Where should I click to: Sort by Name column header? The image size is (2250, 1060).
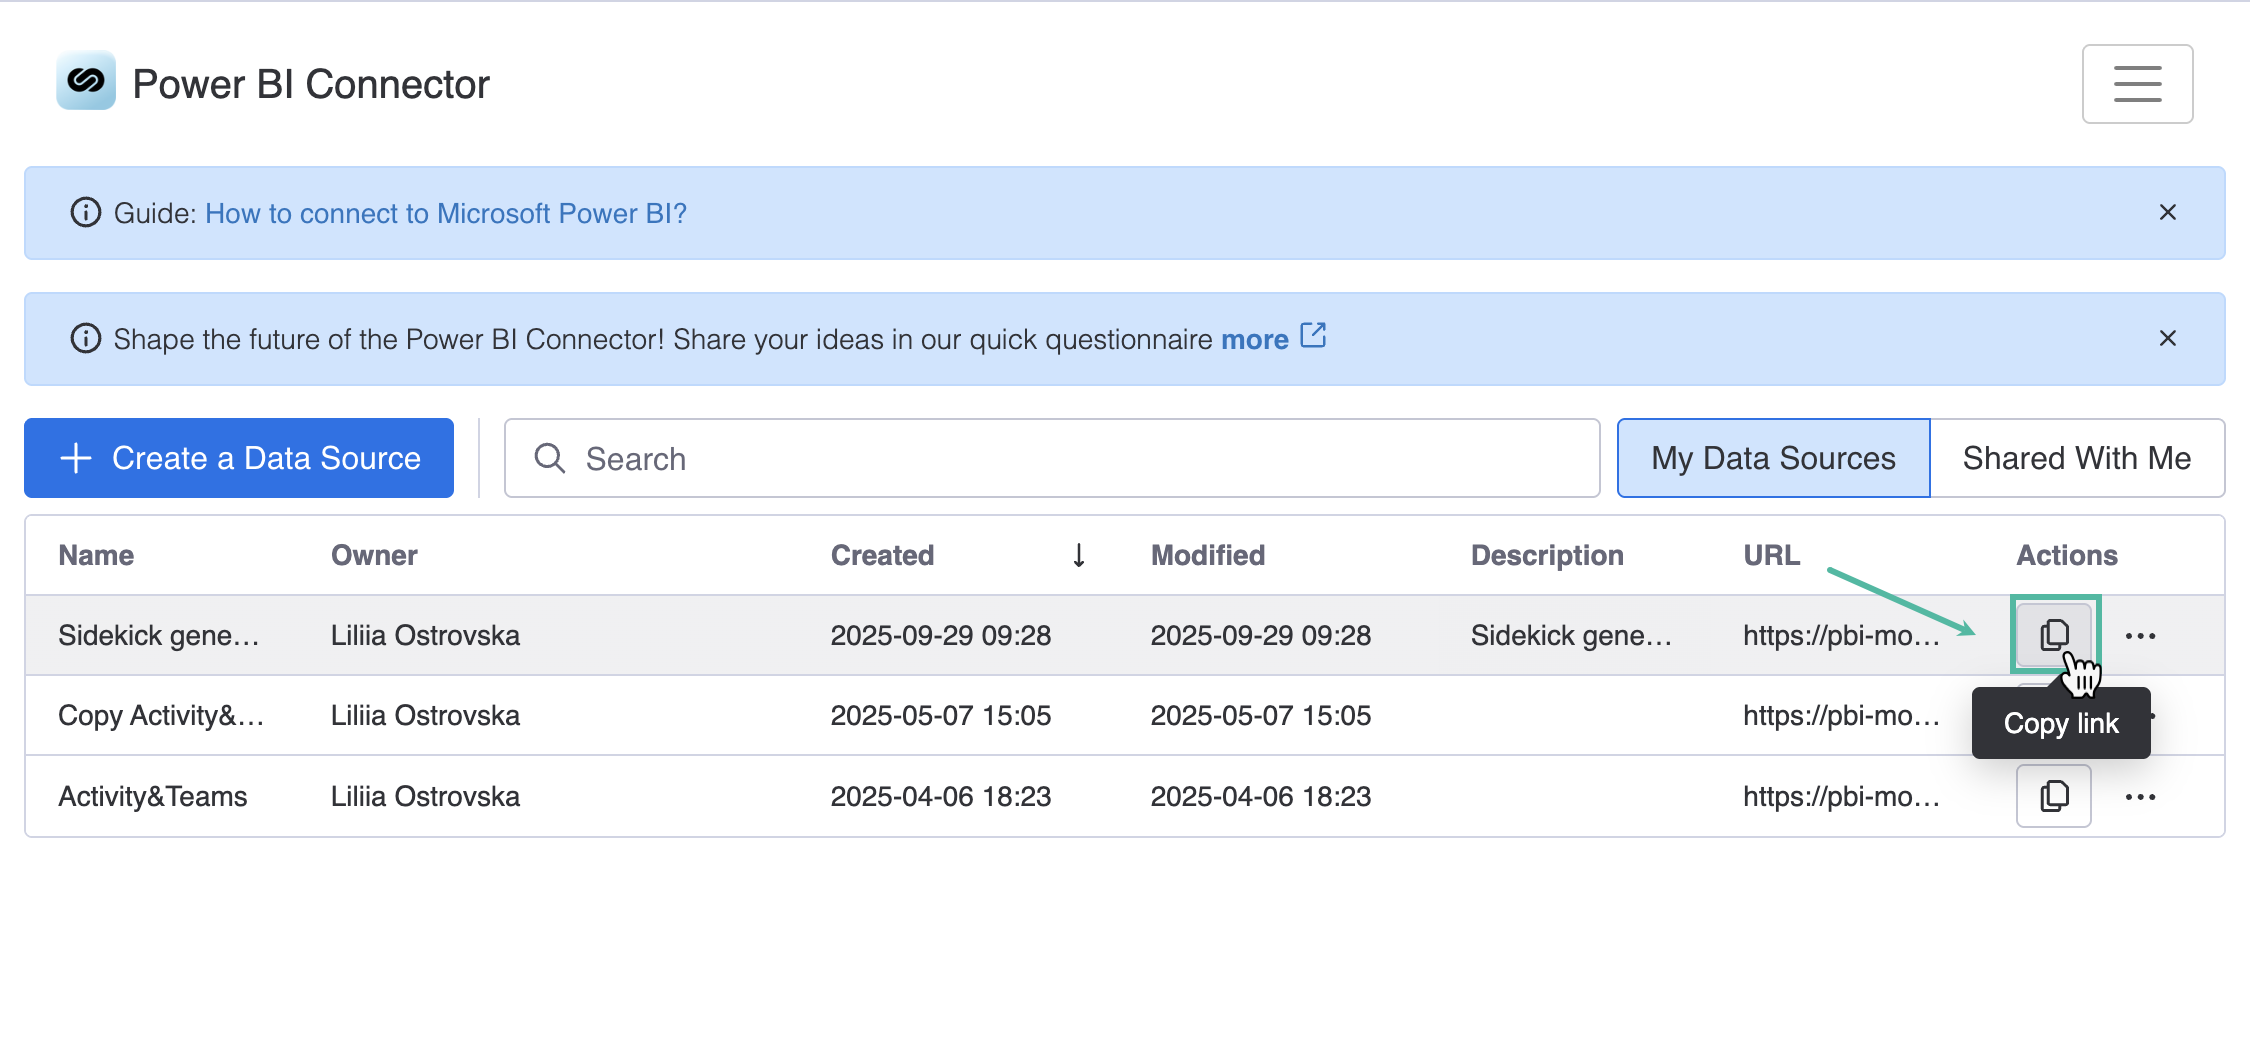[x=96, y=555]
